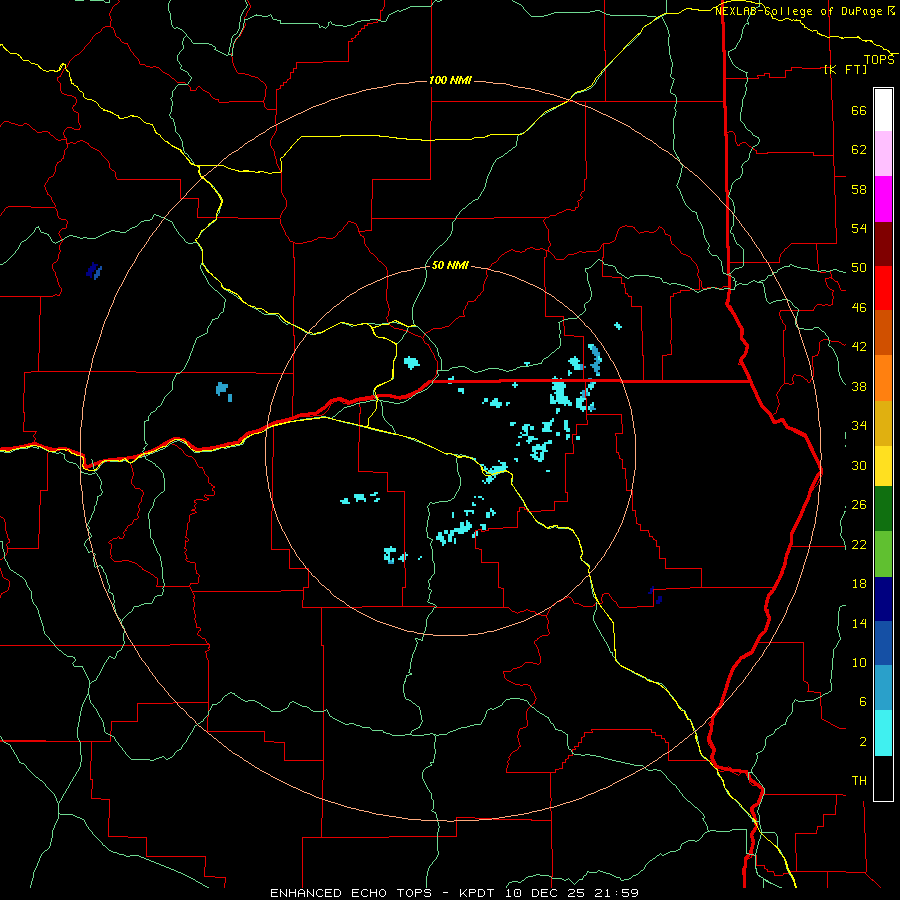900x900 pixels.
Task: Click the steel light-blue legend swatch
Action: coord(883,688)
